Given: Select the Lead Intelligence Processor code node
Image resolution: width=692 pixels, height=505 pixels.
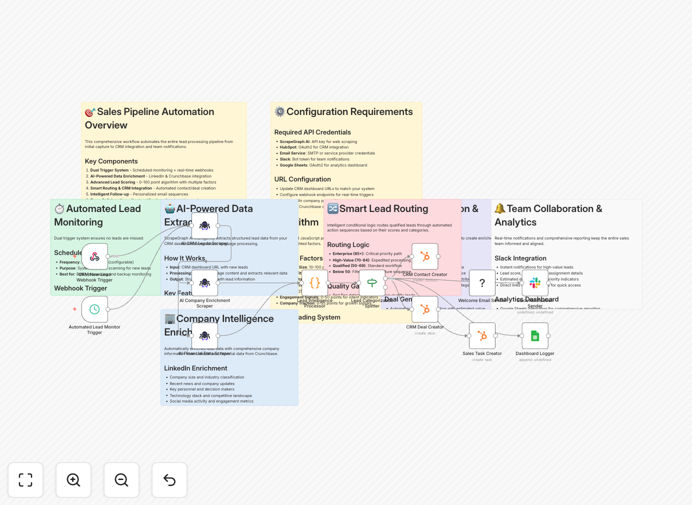Looking at the screenshot, I should coord(315,283).
